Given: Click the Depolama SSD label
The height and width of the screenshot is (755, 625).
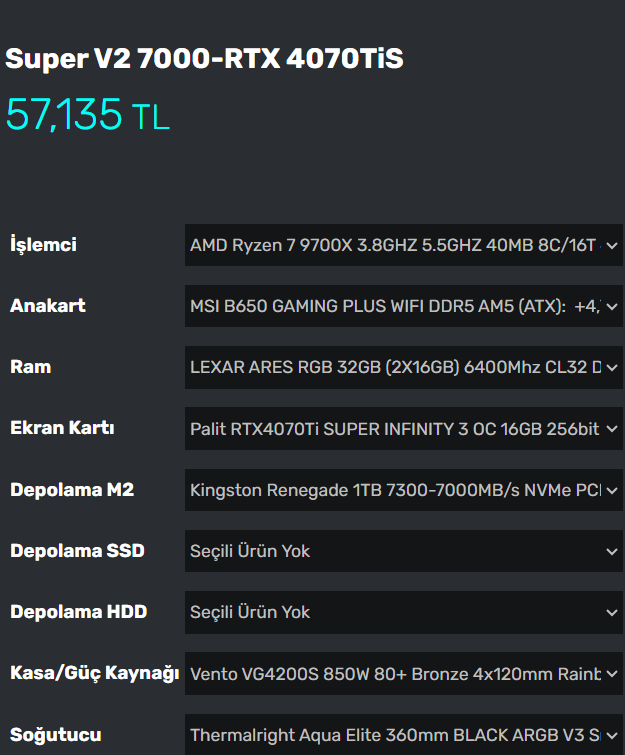Looking at the screenshot, I should 77,551.
